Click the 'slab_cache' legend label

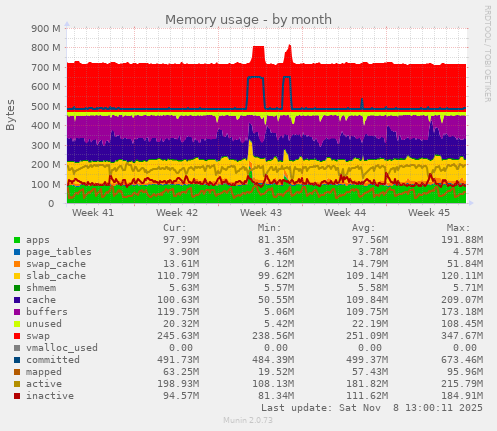click(x=56, y=276)
